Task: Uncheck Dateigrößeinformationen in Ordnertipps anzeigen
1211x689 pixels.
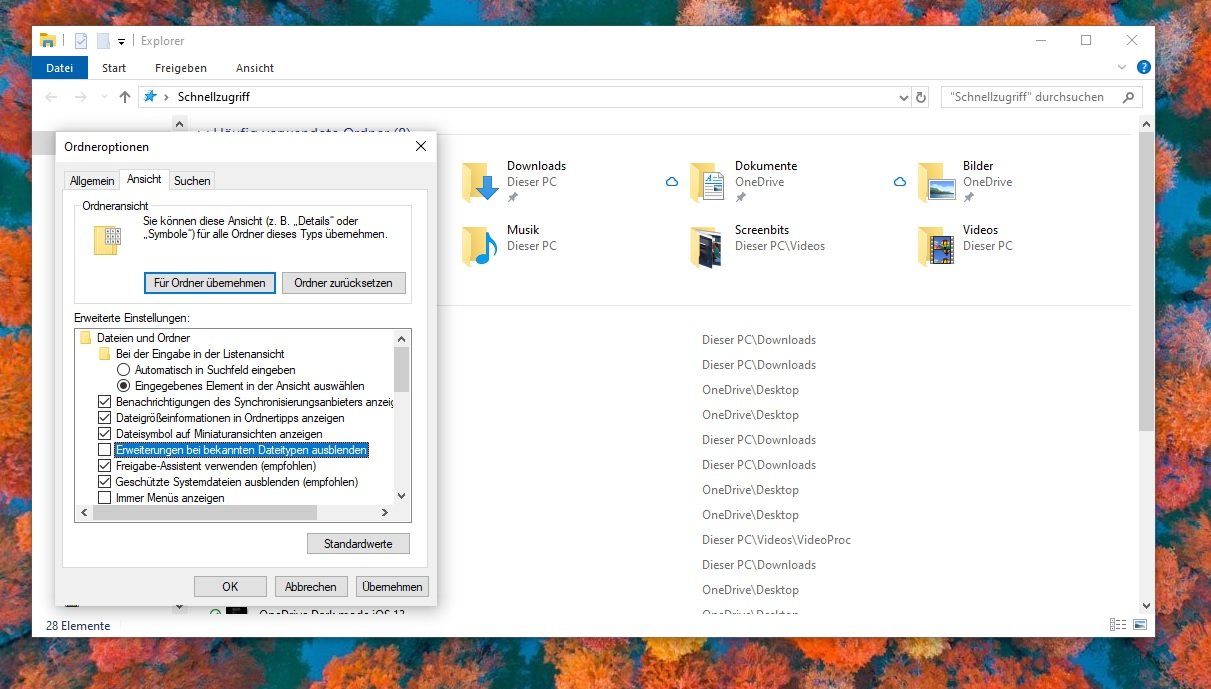Action: [x=105, y=418]
